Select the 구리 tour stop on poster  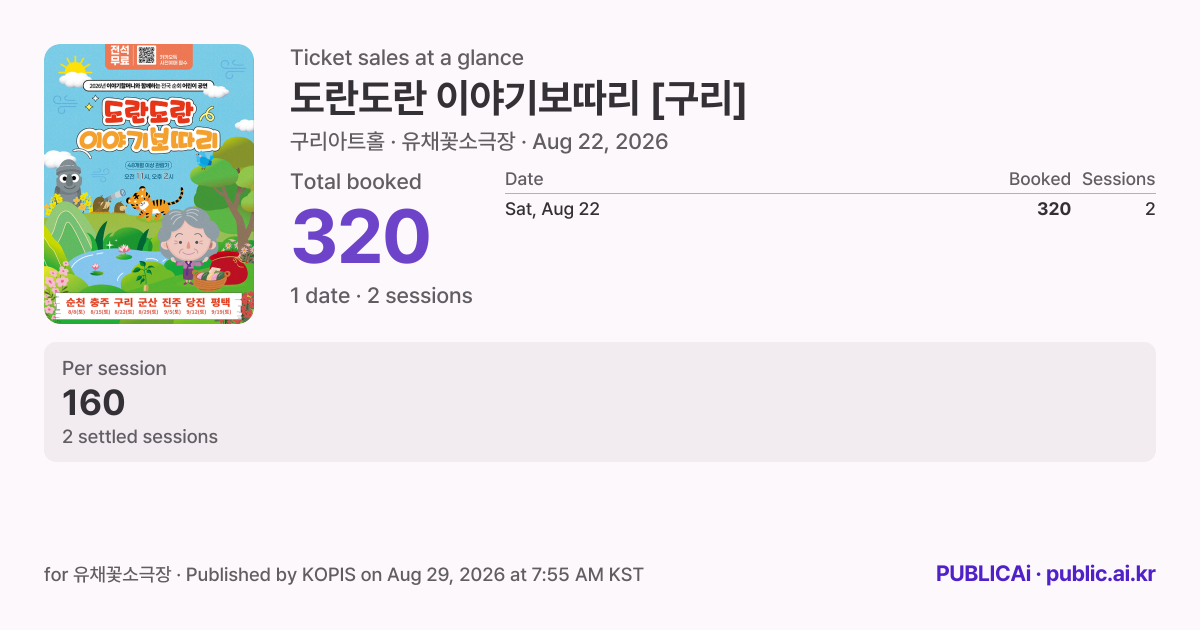(x=124, y=305)
